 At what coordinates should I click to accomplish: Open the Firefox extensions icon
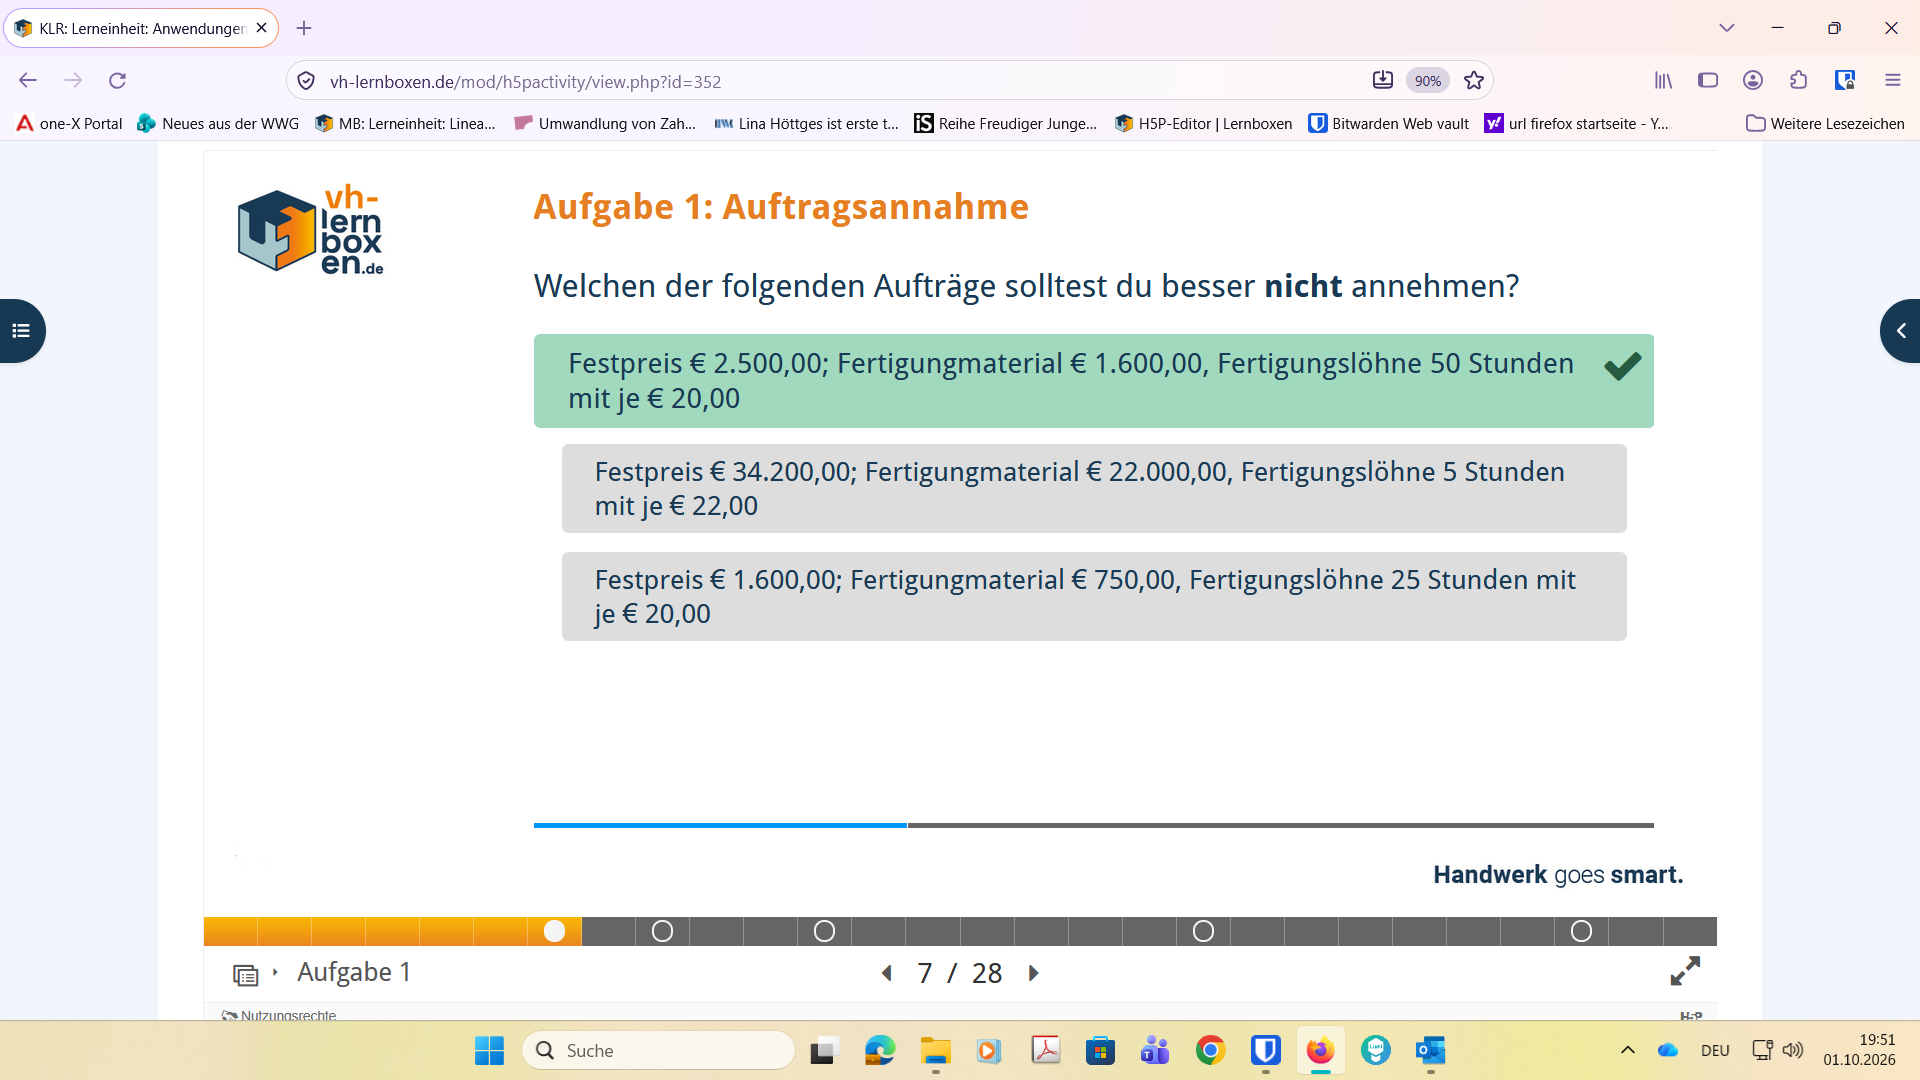click(x=1799, y=81)
